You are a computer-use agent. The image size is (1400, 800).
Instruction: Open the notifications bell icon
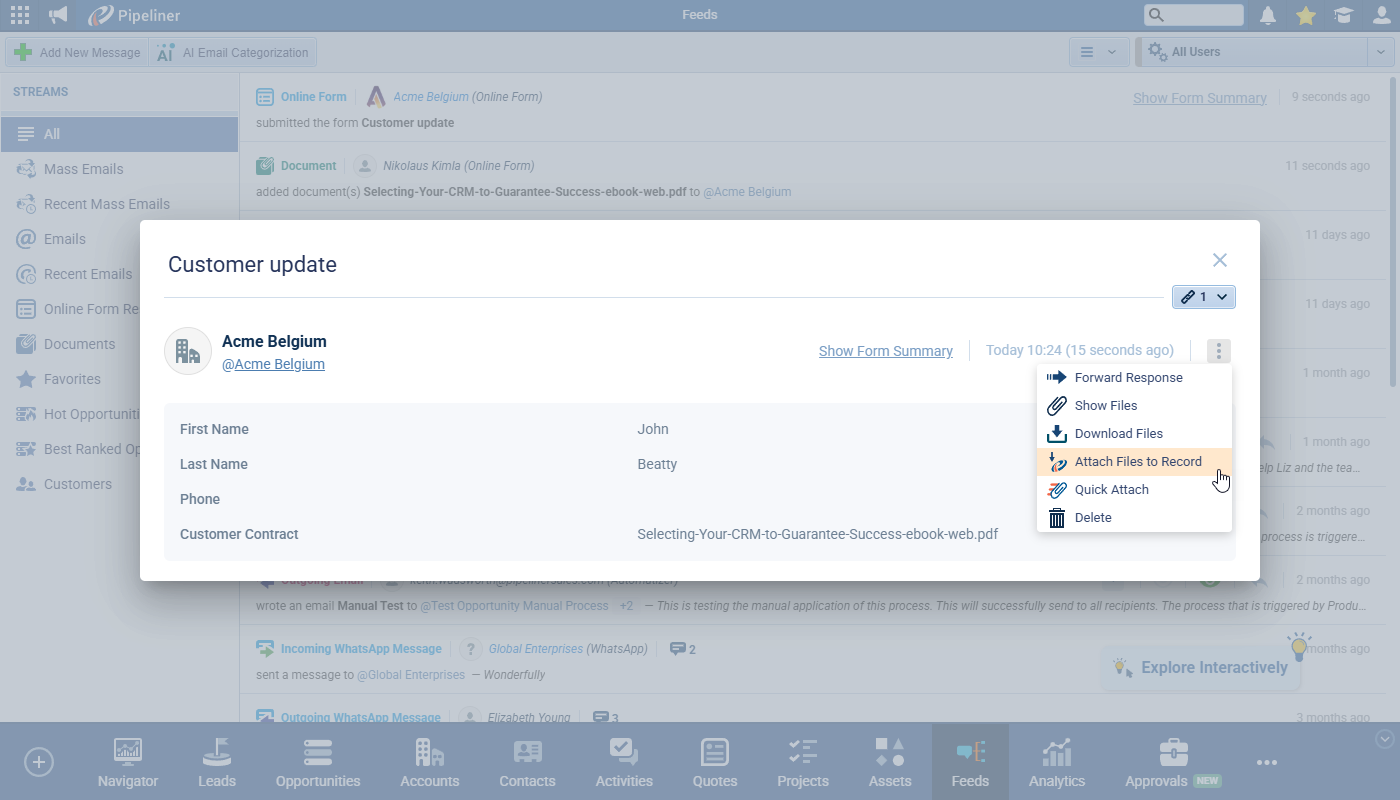[x=1268, y=15]
